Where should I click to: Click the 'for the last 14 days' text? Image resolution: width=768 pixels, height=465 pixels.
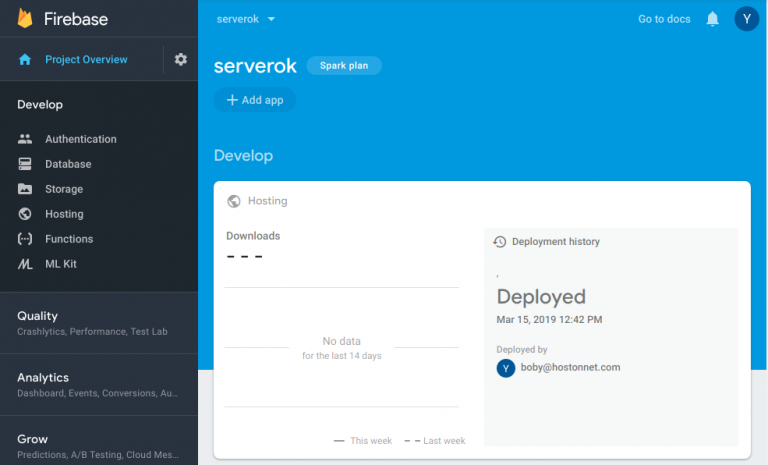[341, 356]
